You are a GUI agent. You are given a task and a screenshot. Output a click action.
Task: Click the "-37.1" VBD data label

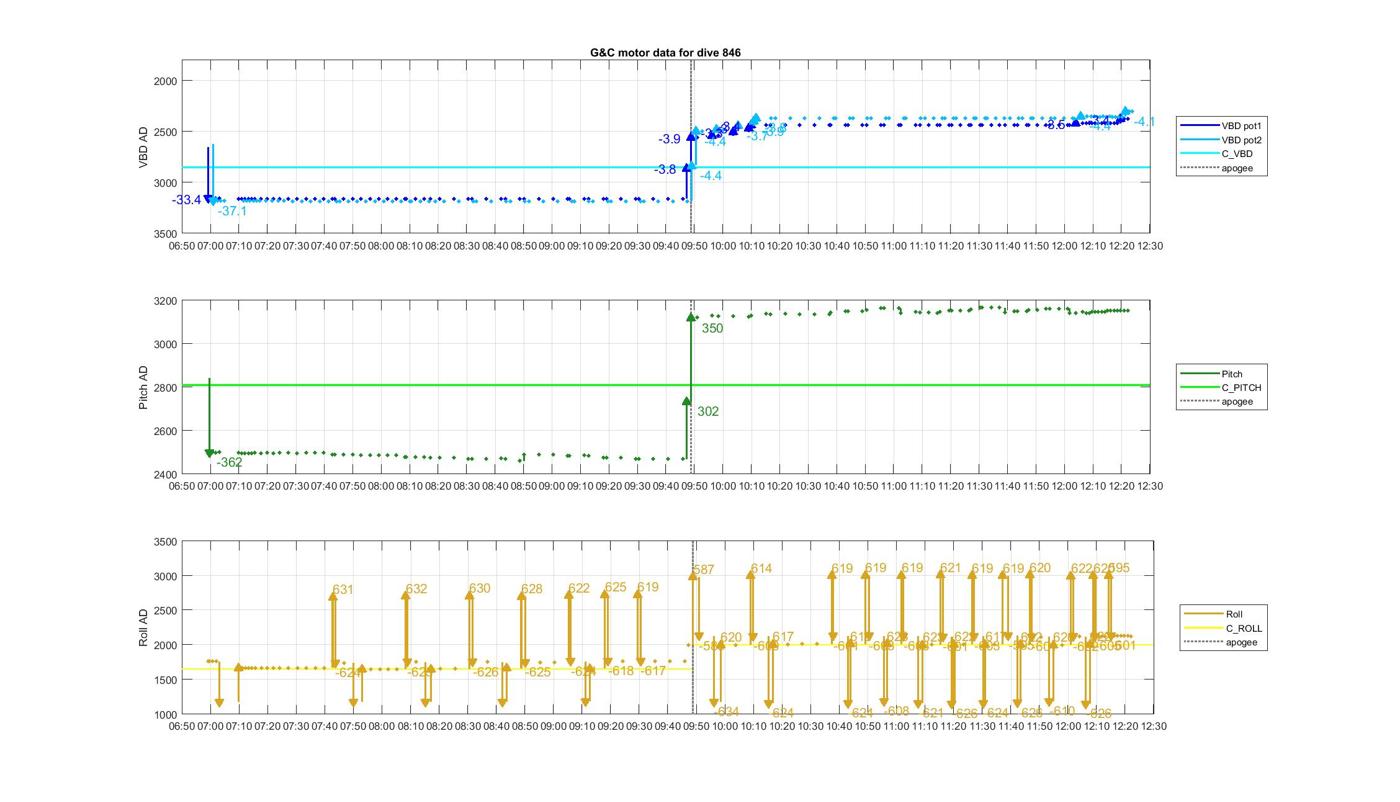[232, 211]
